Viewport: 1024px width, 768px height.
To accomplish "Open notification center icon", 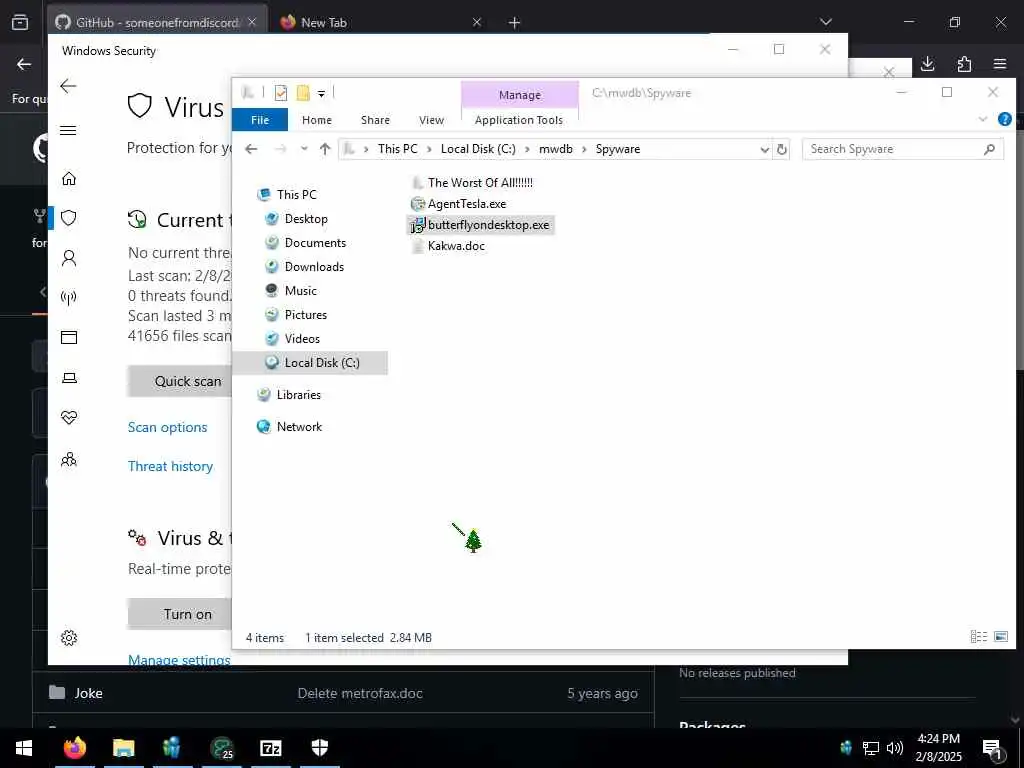I will point(992,748).
